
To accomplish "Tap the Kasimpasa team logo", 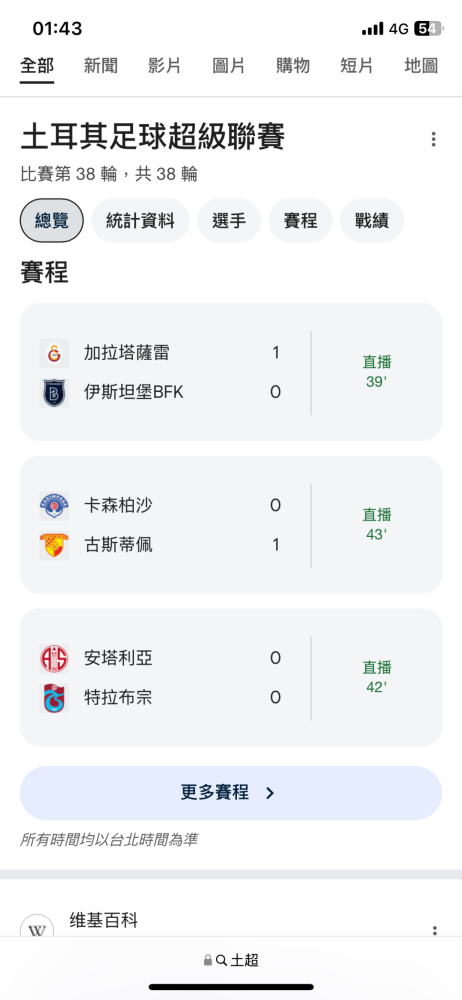I will point(54,506).
